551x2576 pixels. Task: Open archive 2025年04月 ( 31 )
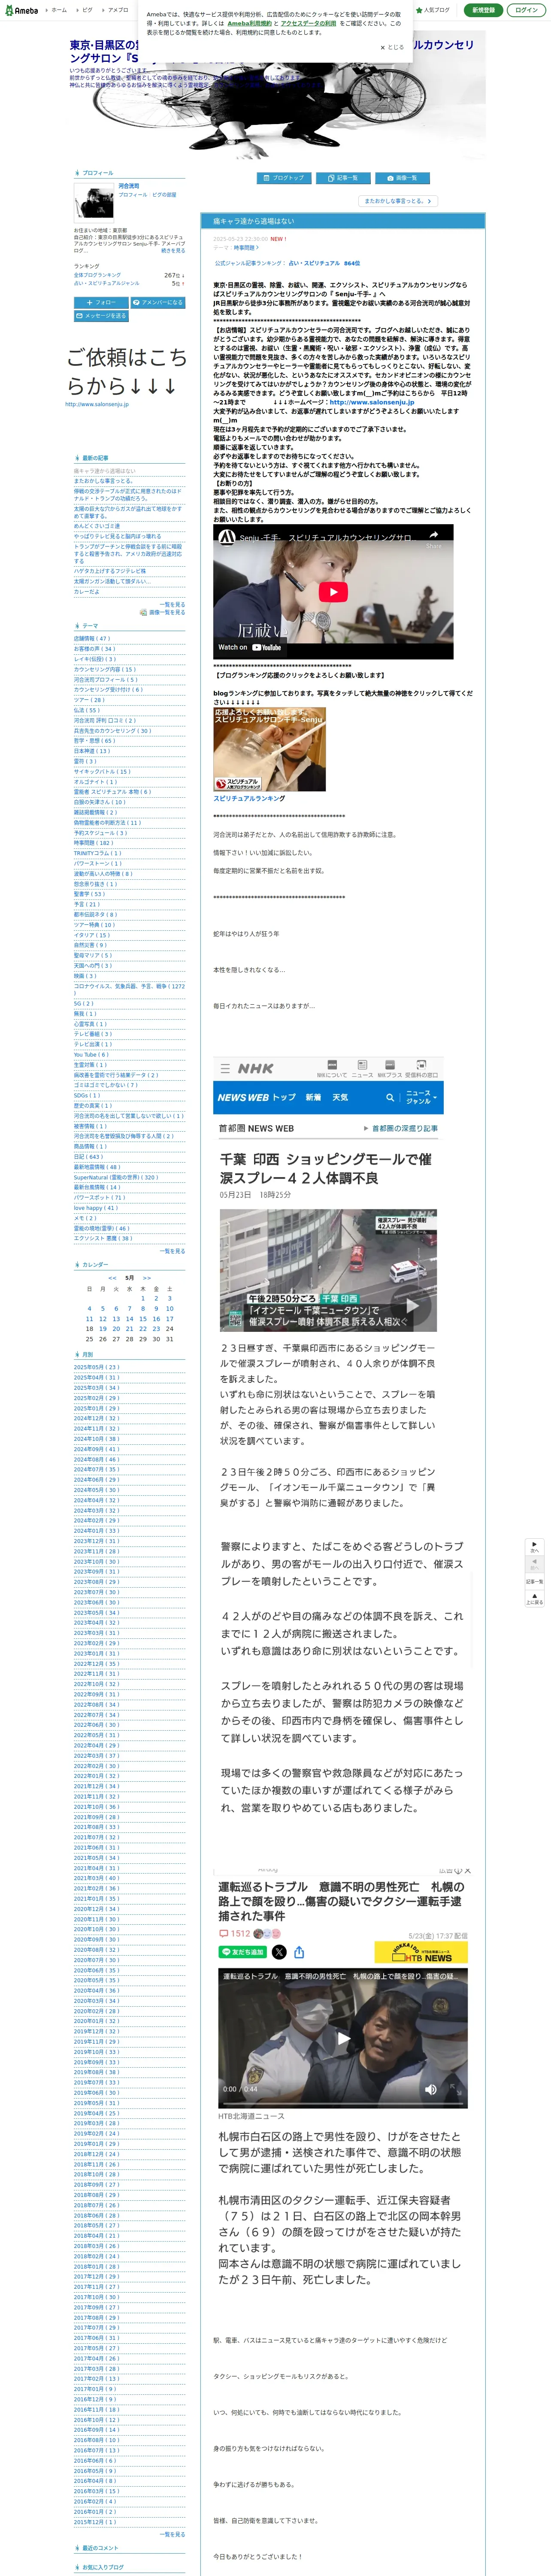tap(96, 1378)
